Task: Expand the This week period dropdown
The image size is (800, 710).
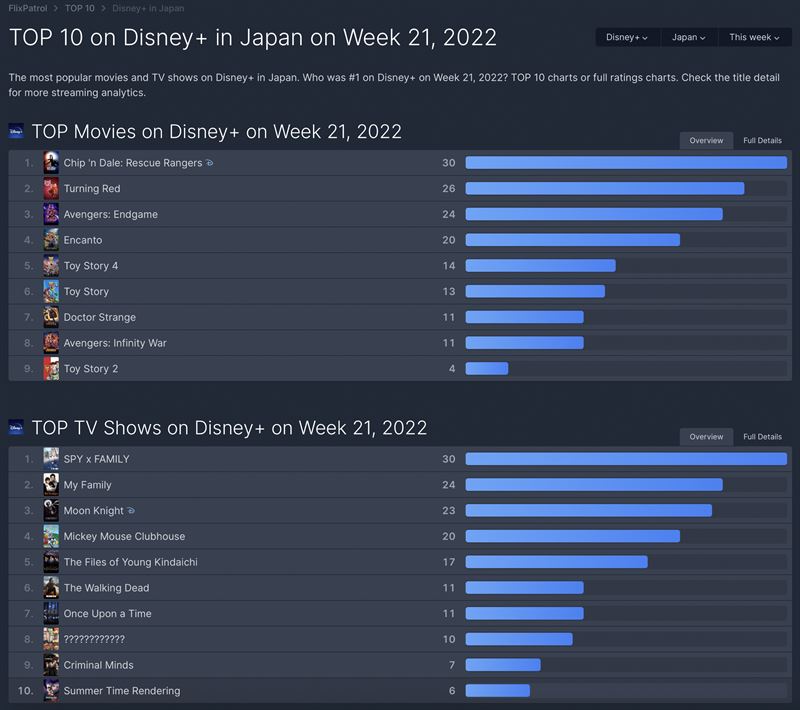Action: pyautogui.click(x=754, y=37)
